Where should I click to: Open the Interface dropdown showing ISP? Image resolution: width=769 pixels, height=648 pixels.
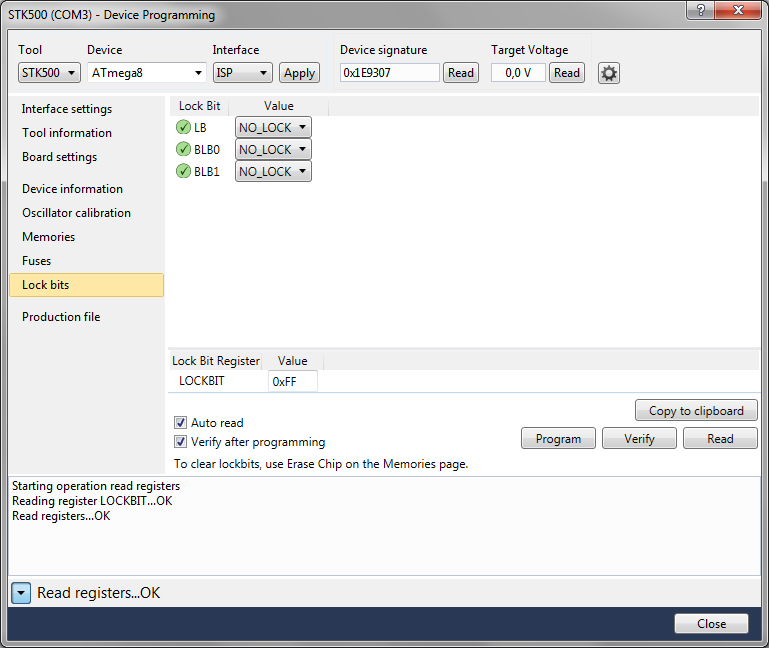pos(243,73)
